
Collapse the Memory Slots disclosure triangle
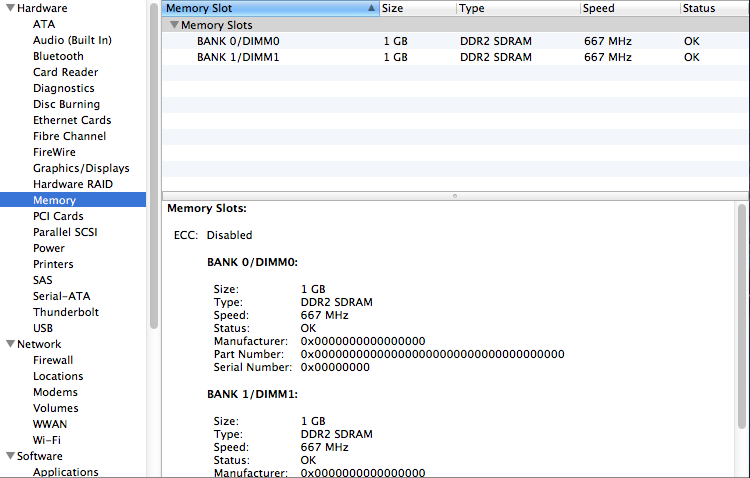[175, 24]
